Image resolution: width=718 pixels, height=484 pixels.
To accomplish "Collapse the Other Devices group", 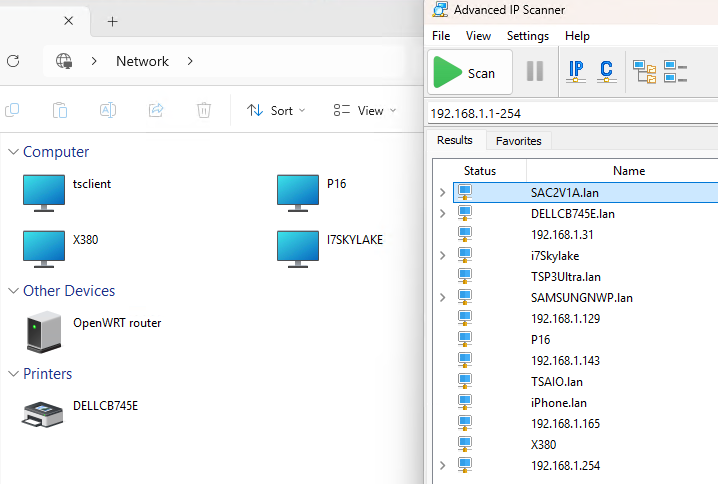I will (14, 291).
